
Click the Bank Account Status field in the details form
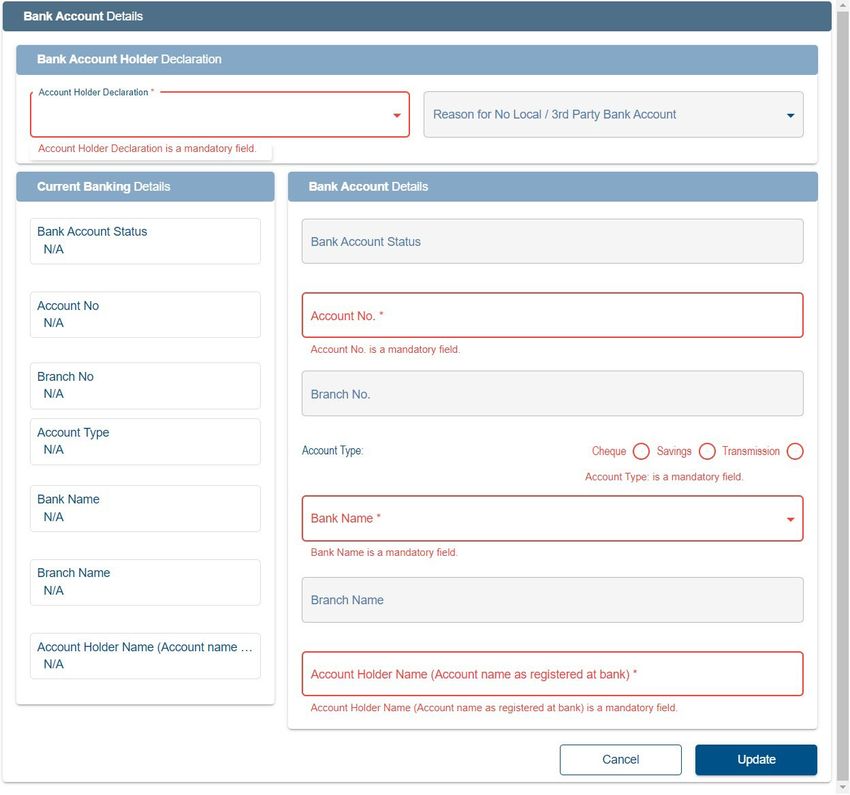[x=552, y=242]
